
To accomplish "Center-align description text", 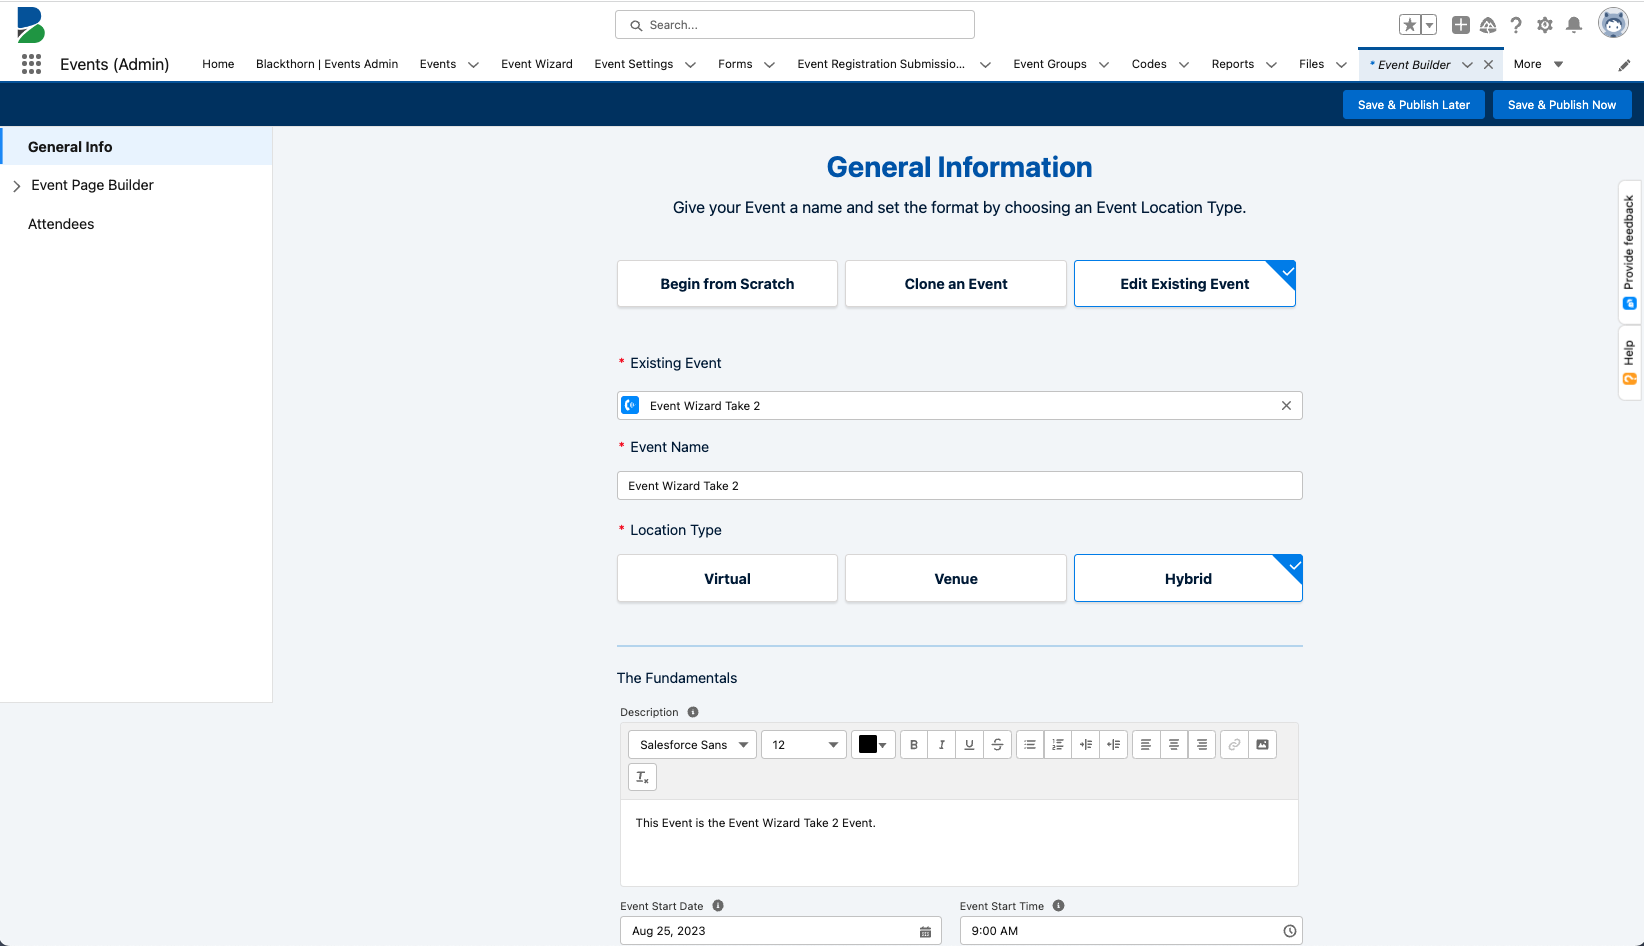I will (x=1174, y=745).
